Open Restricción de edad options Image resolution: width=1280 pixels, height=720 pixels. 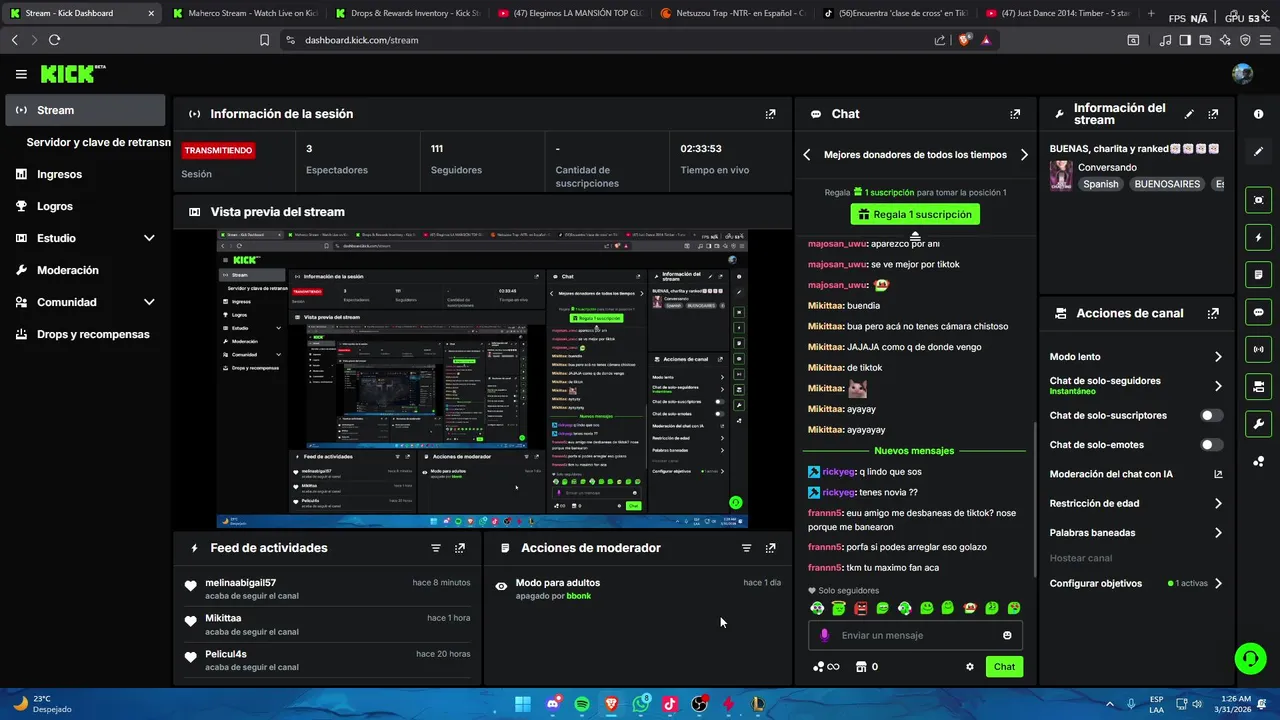tap(1136, 504)
